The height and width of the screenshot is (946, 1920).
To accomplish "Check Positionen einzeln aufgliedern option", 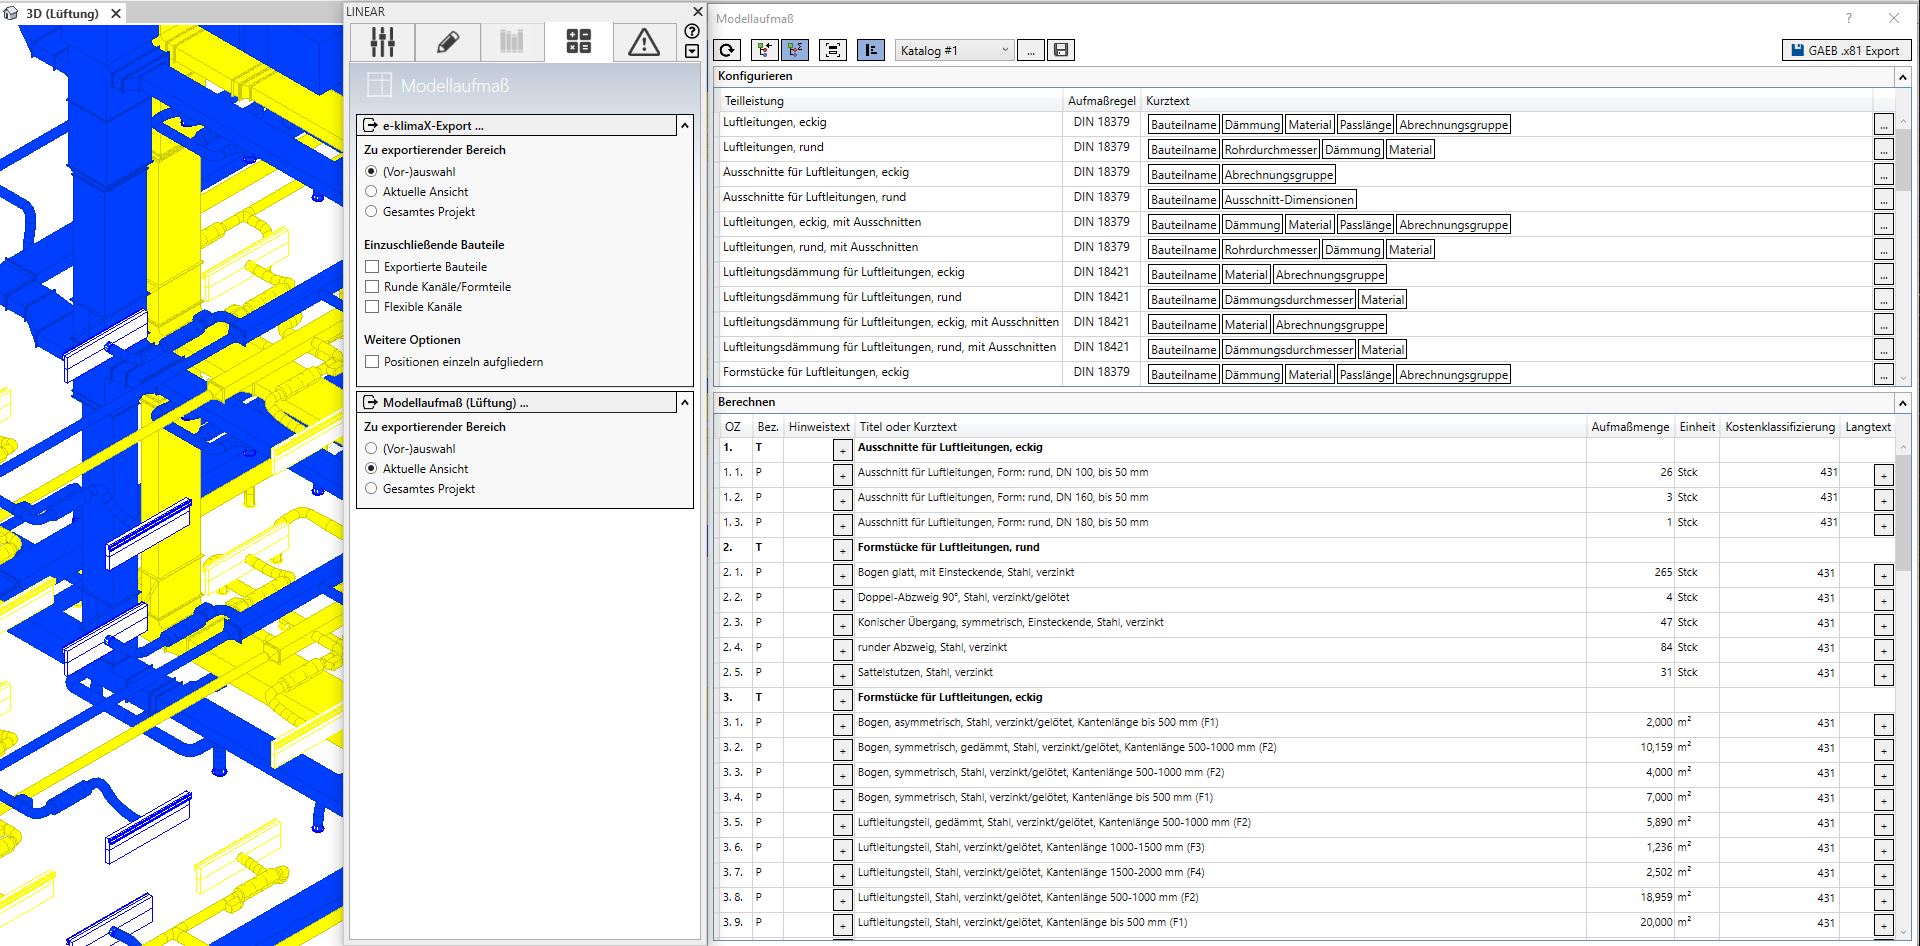I will click(x=372, y=362).
